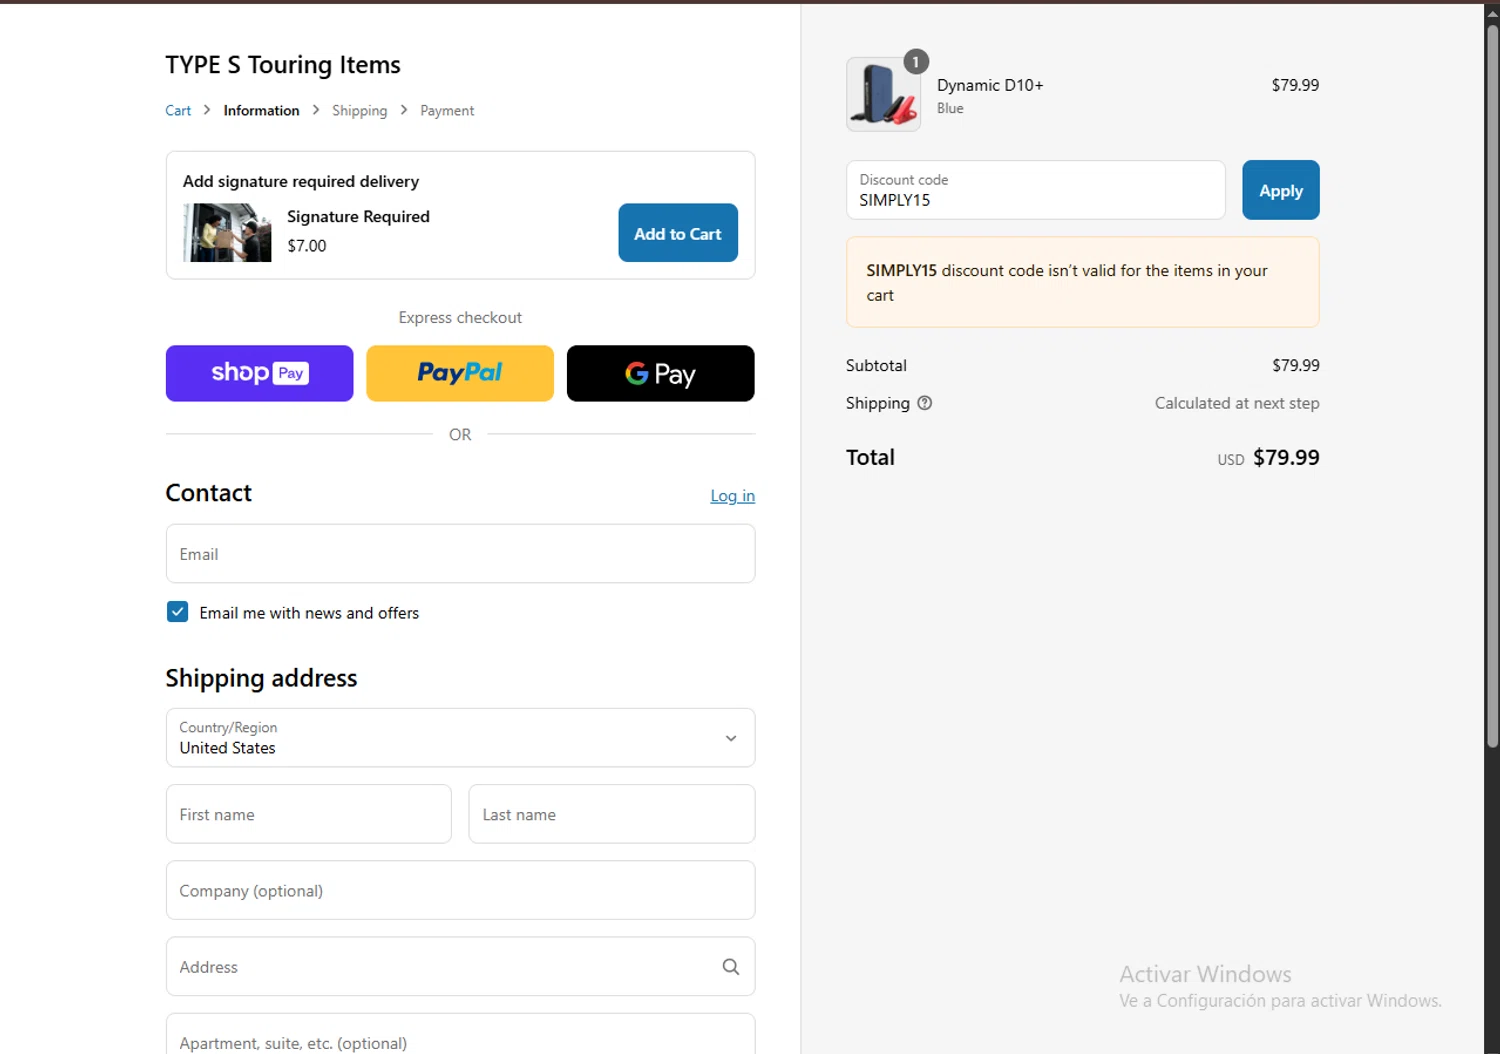Checkout with Shop Pay

pos(260,373)
